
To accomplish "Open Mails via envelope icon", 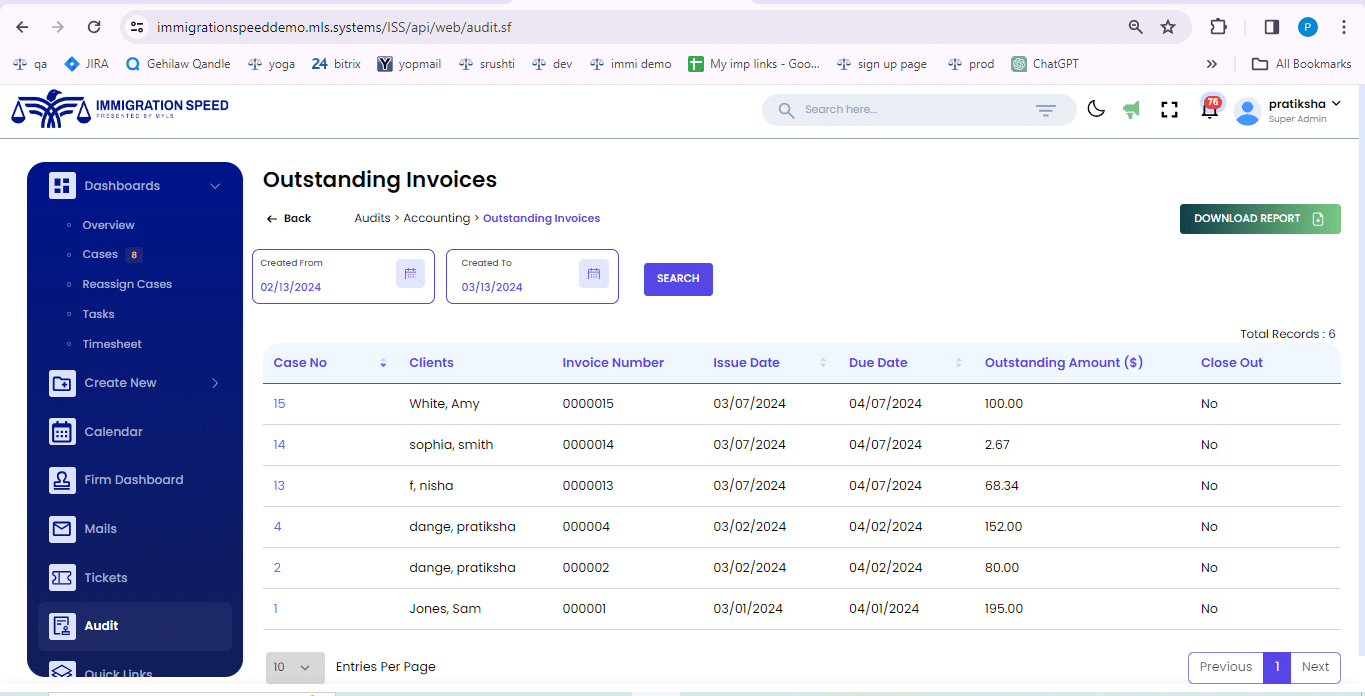I will pos(62,529).
